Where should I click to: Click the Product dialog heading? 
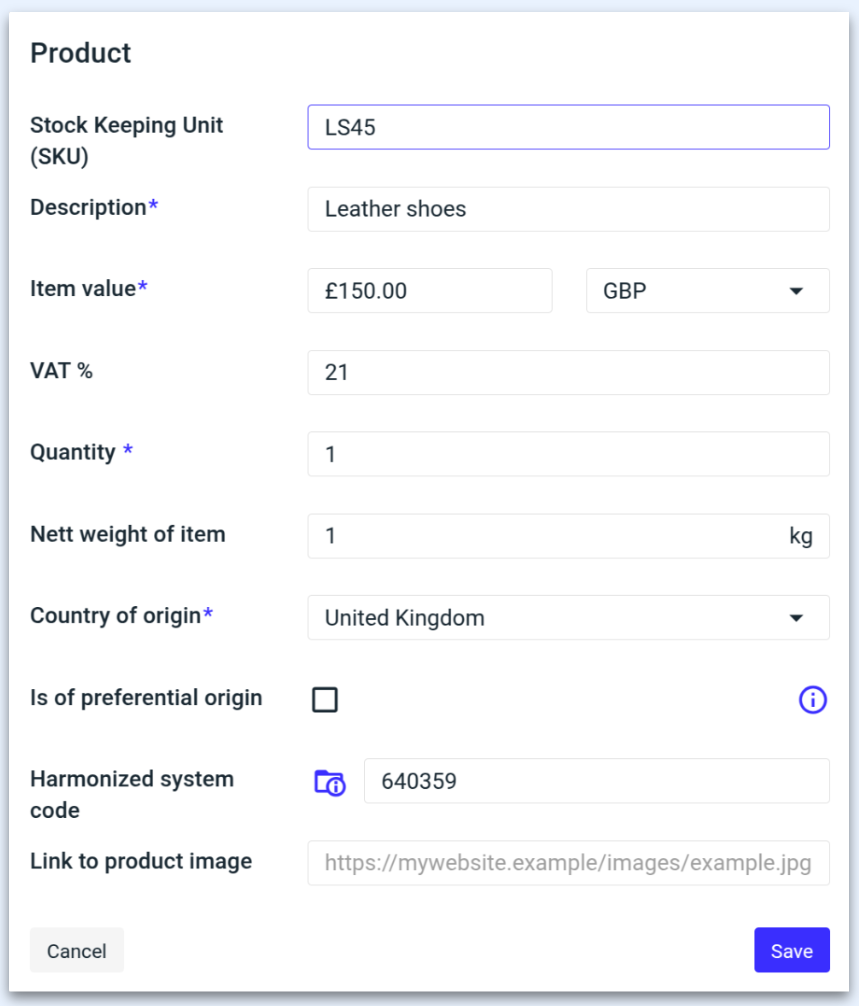pyautogui.click(x=81, y=53)
